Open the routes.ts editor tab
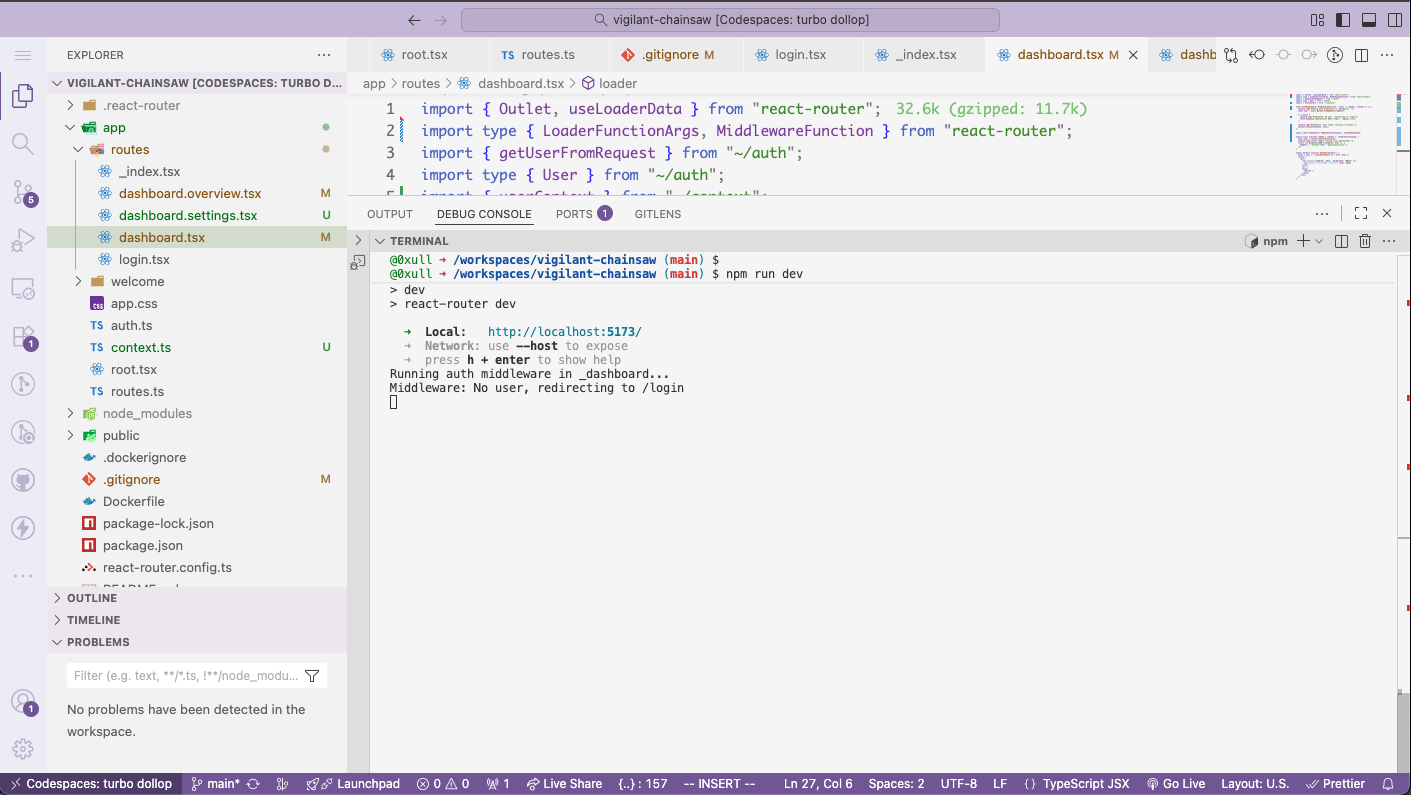1411x795 pixels. 548,55
